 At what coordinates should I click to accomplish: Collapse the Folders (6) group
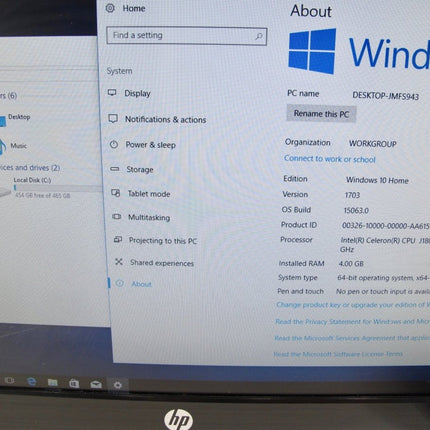[x=8, y=95]
